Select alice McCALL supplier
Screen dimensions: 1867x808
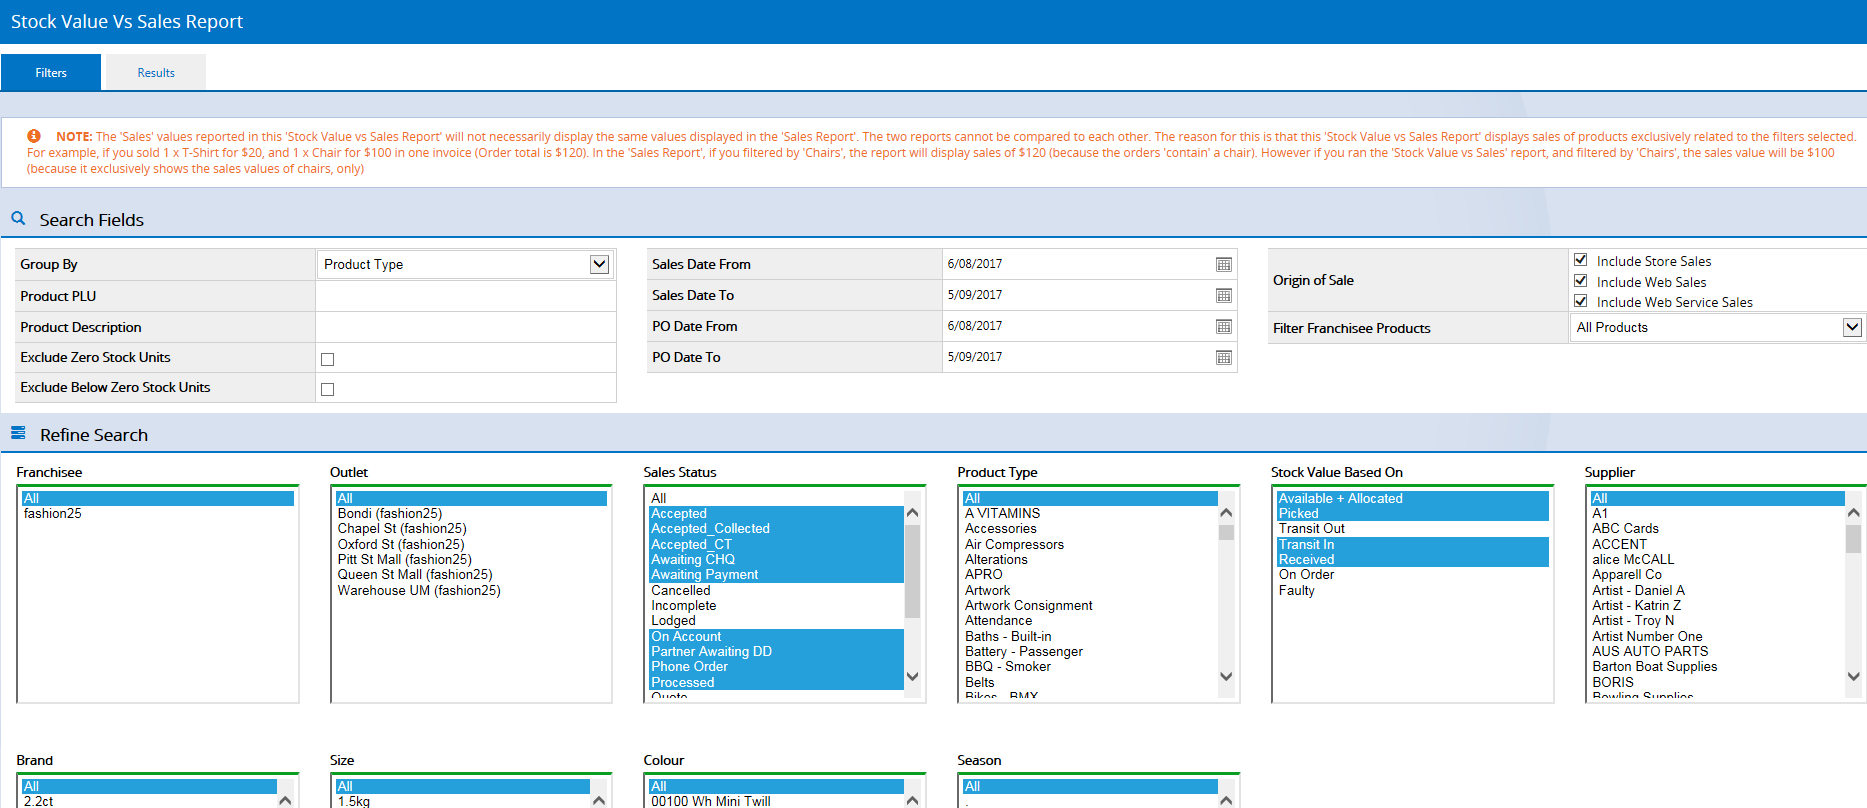point(1717,560)
